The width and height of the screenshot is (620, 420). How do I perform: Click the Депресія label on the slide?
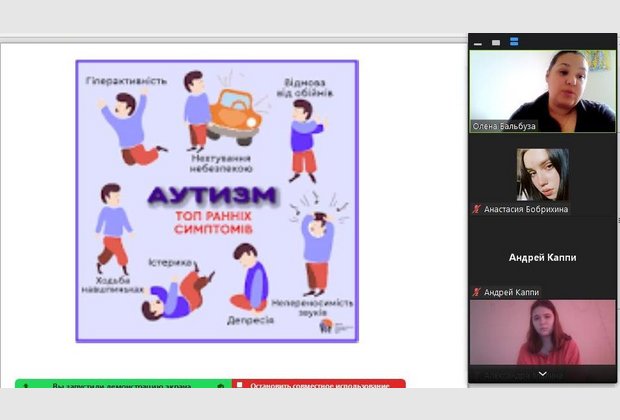(250, 320)
